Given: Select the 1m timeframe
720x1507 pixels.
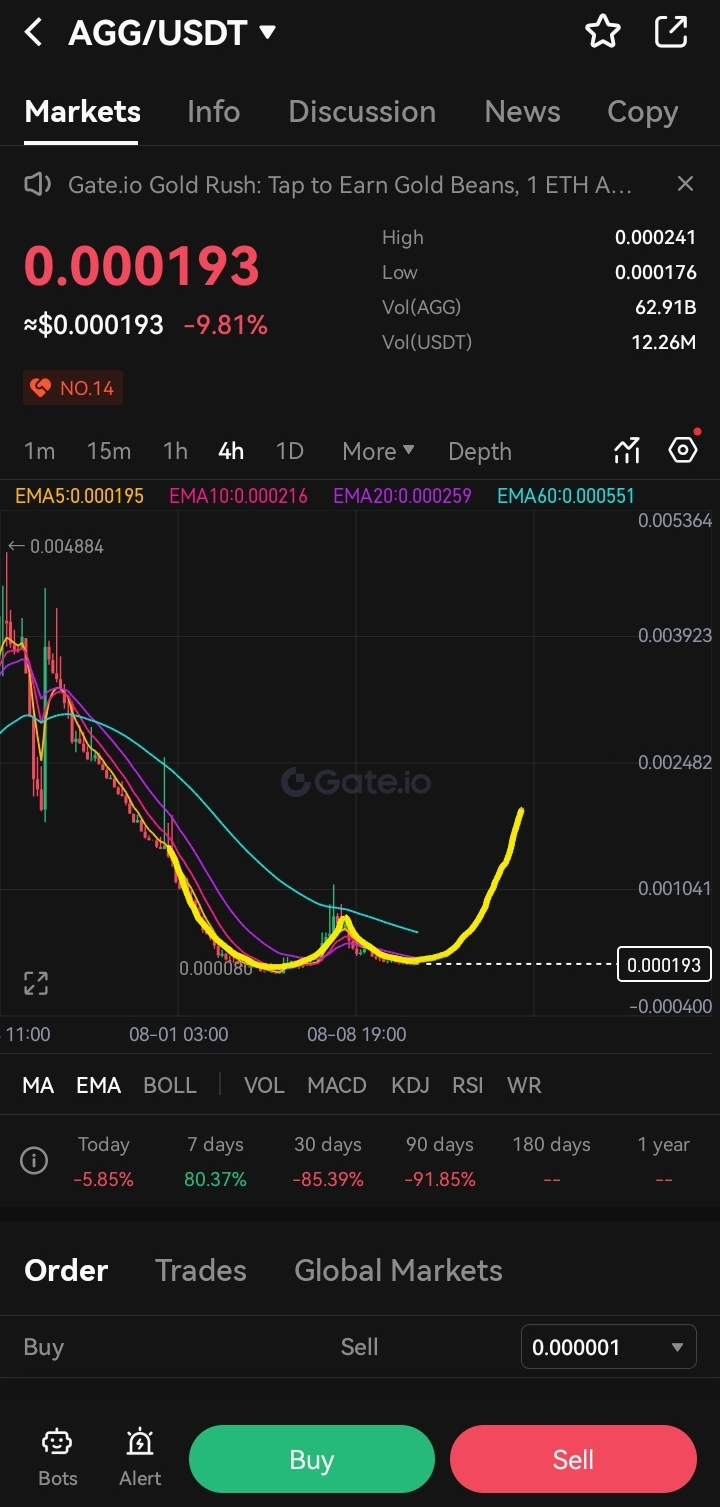Looking at the screenshot, I should tap(39, 451).
